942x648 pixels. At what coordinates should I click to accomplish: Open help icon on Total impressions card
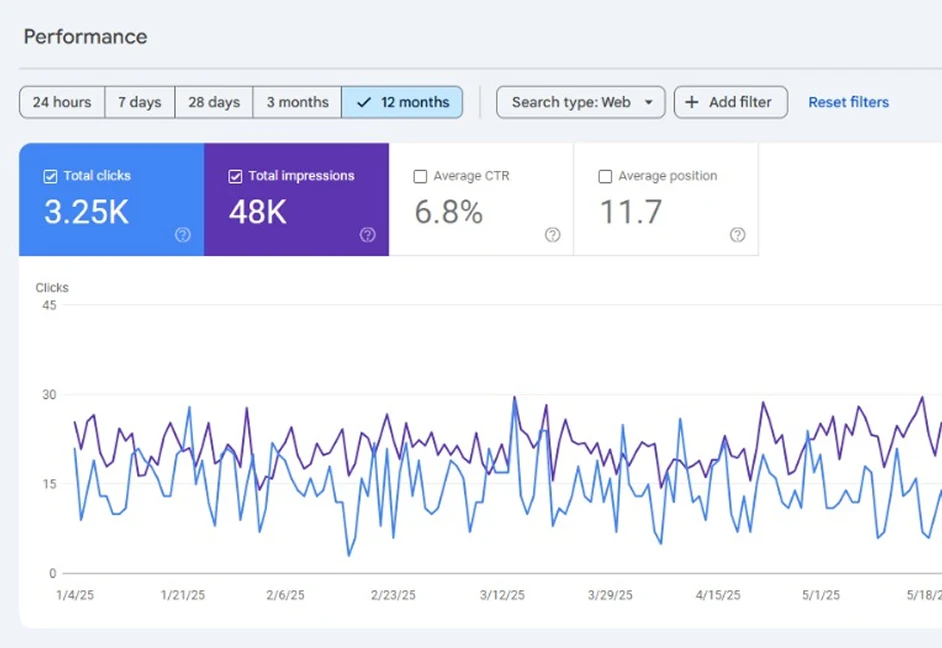point(368,235)
